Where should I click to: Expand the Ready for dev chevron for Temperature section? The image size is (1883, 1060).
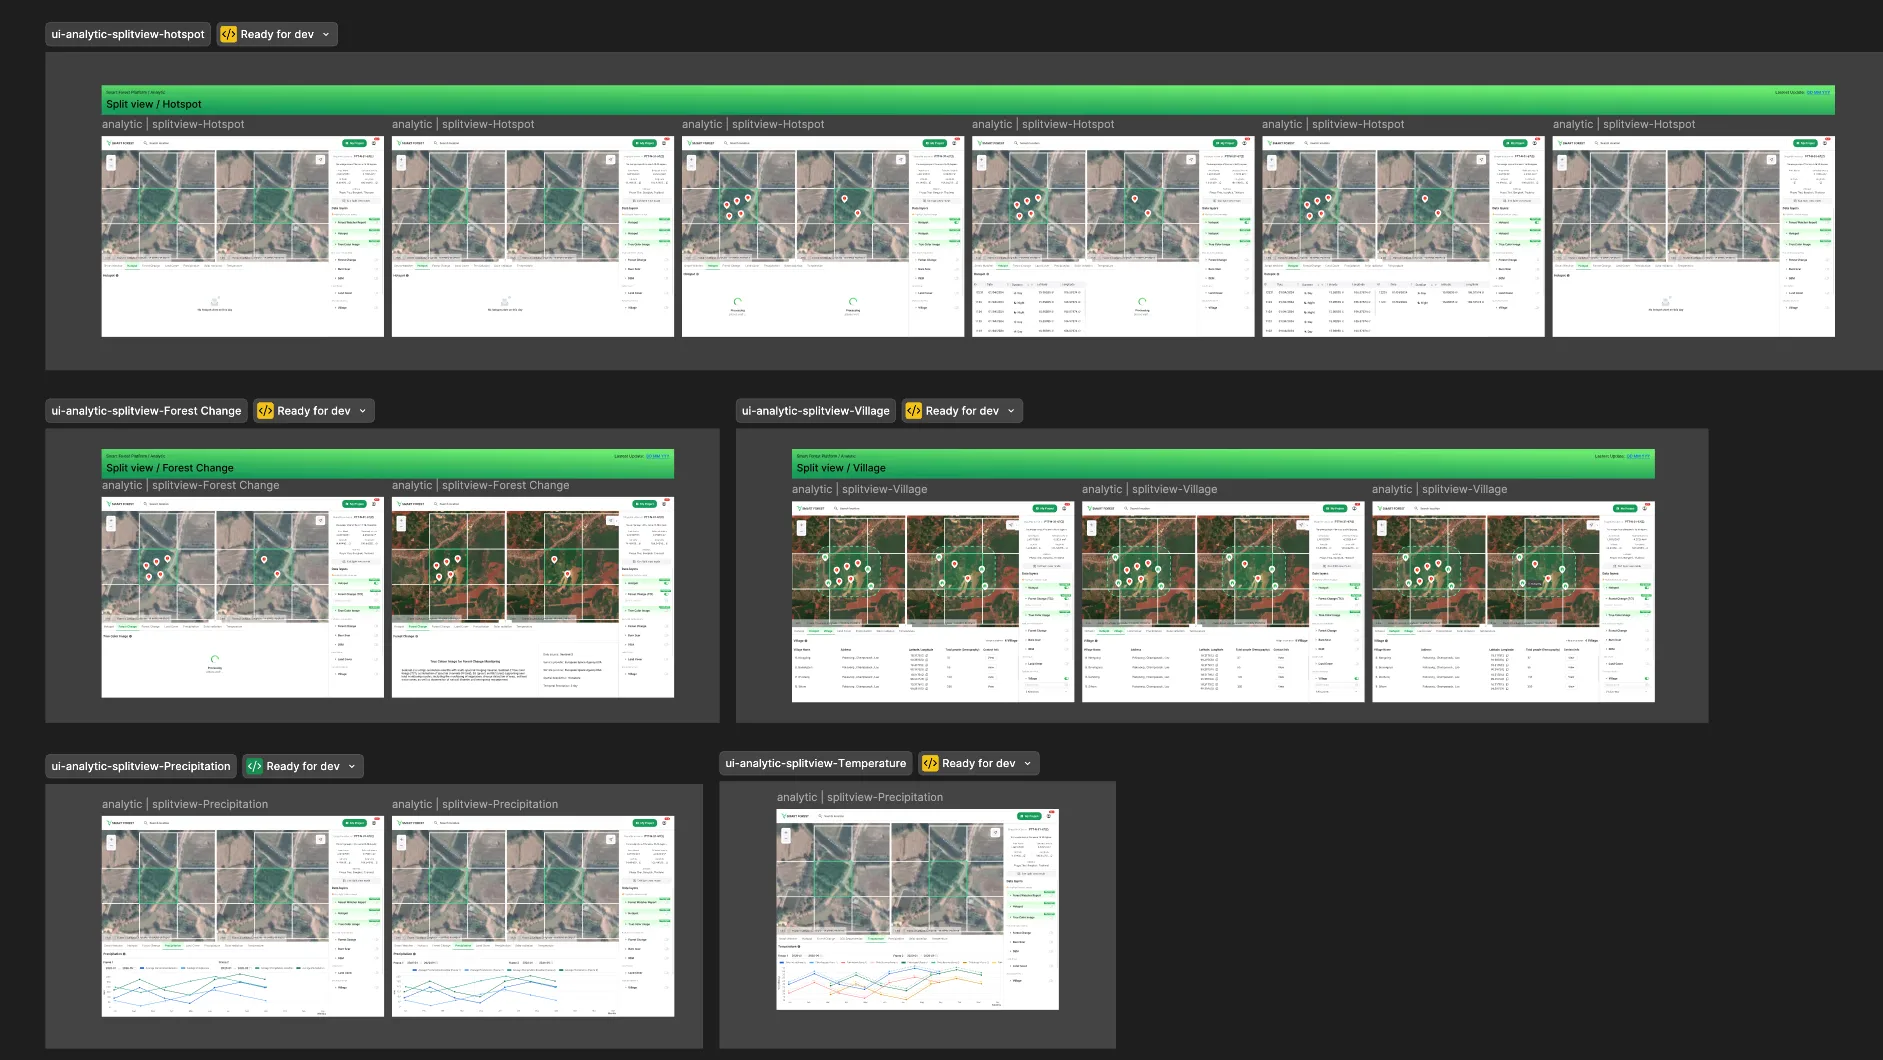(x=1027, y=763)
